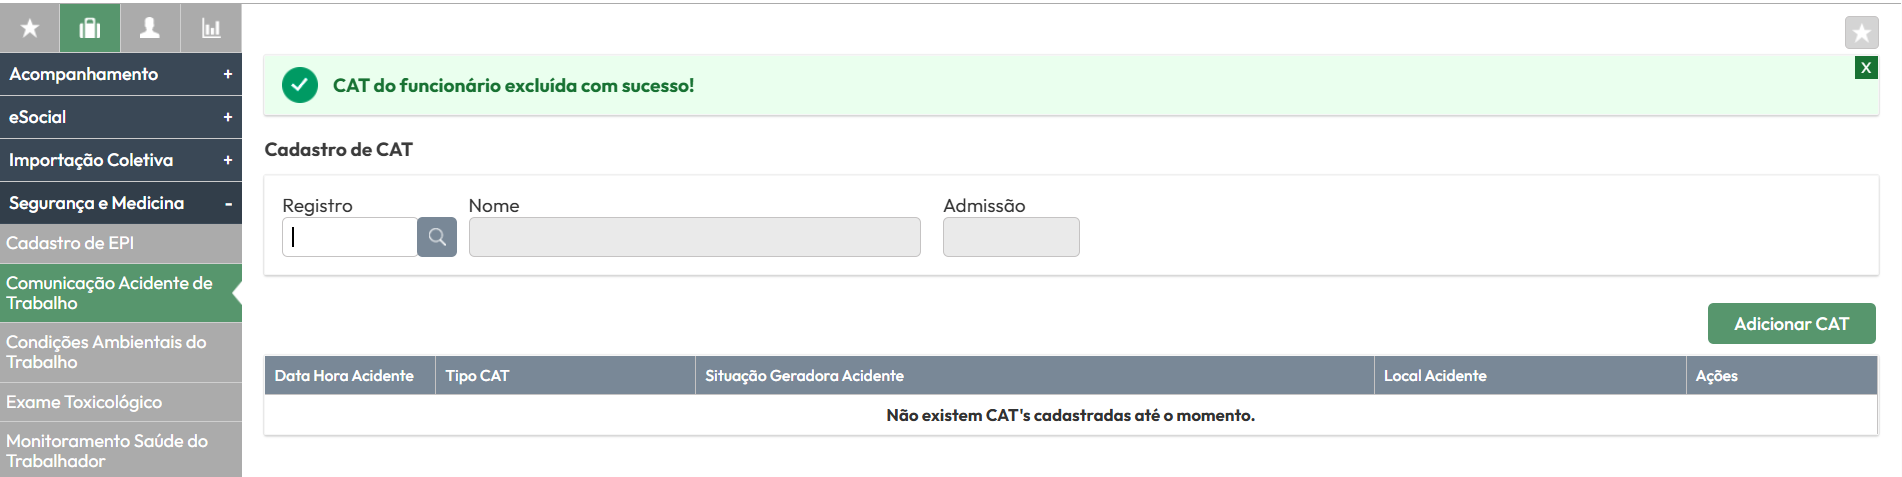1902x477 pixels.
Task: Dismiss the success message with X
Action: 1866,68
